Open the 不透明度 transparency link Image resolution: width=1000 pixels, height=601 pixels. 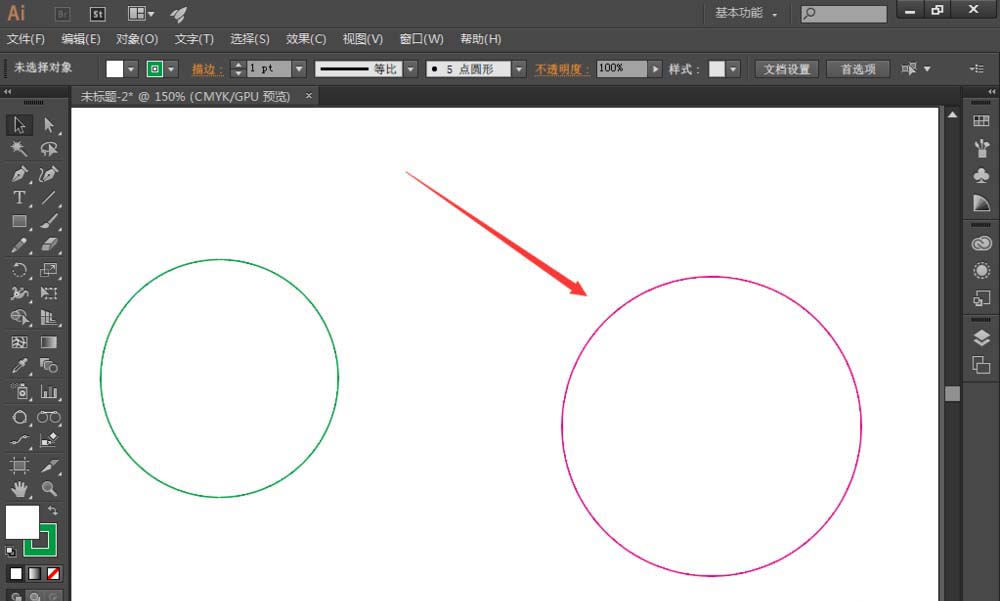561,69
